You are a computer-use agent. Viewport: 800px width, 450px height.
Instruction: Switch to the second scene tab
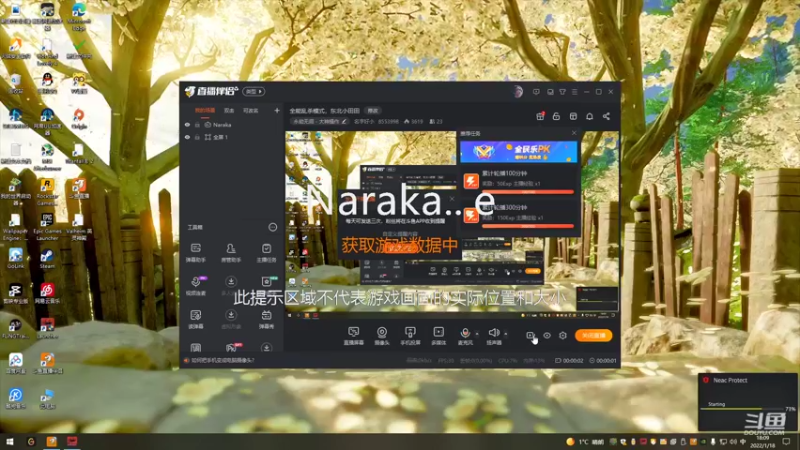point(229,110)
